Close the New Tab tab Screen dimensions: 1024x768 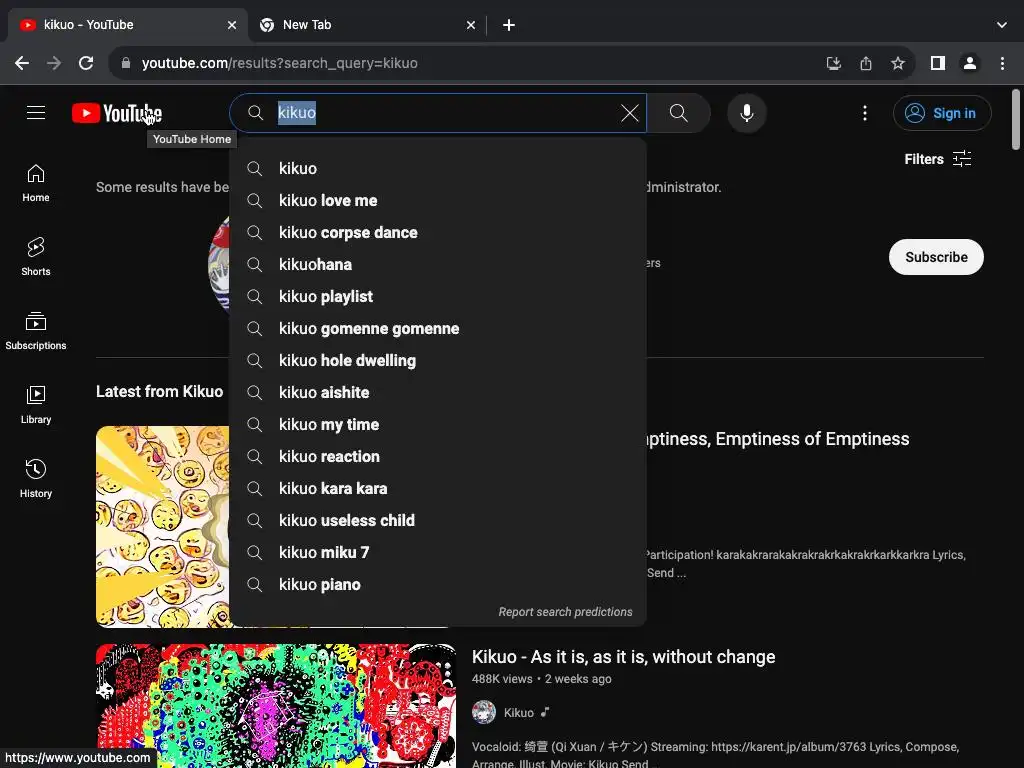tap(471, 25)
